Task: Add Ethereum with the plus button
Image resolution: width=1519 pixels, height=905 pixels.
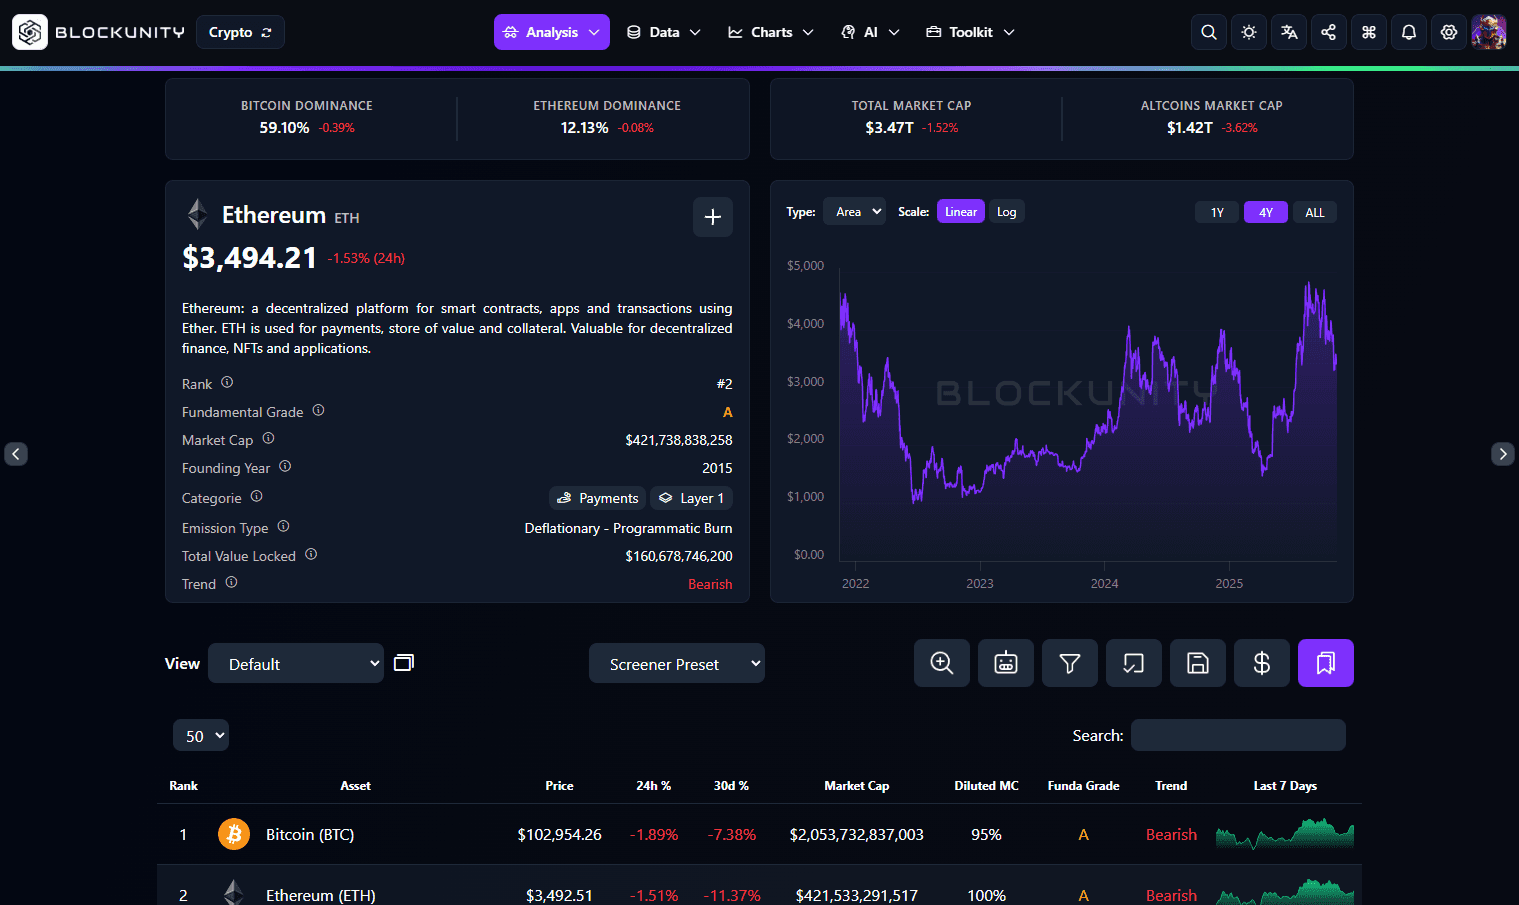Action: click(x=713, y=217)
